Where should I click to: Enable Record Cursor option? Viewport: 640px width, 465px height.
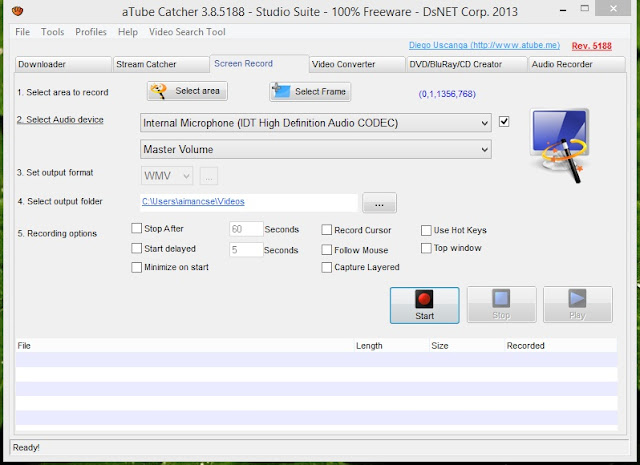point(327,230)
